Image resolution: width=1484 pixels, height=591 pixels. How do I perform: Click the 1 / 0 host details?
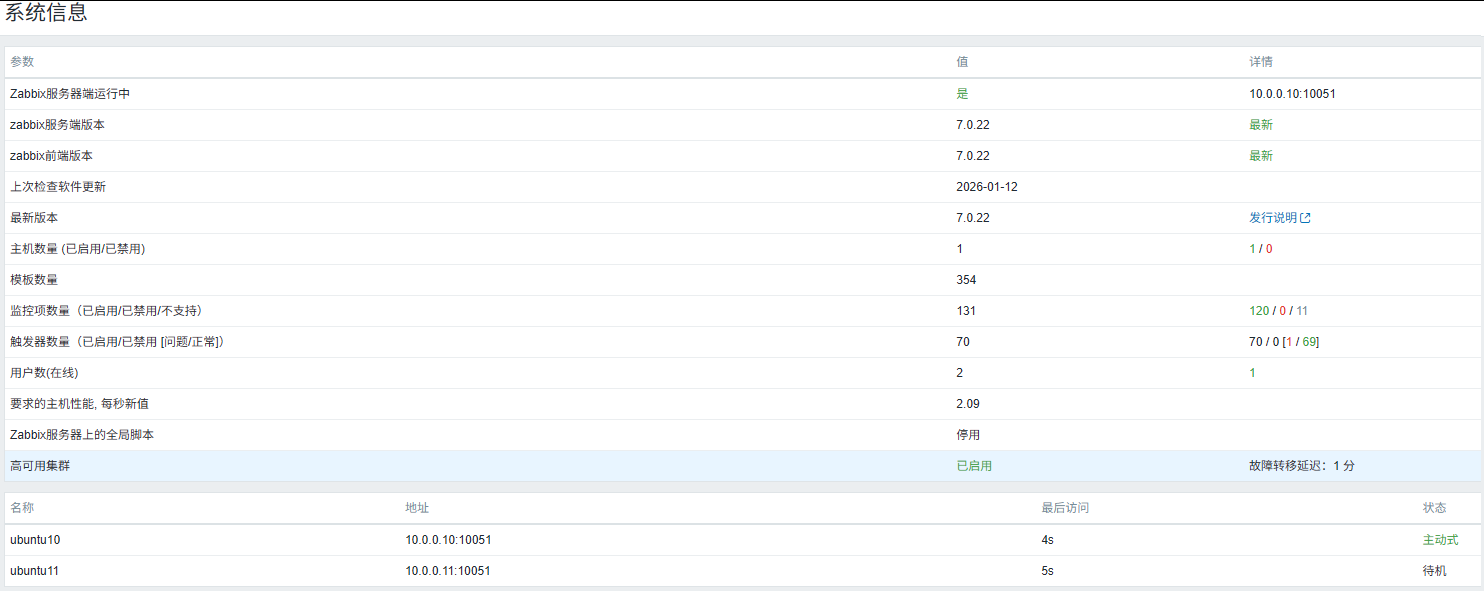pos(1260,249)
